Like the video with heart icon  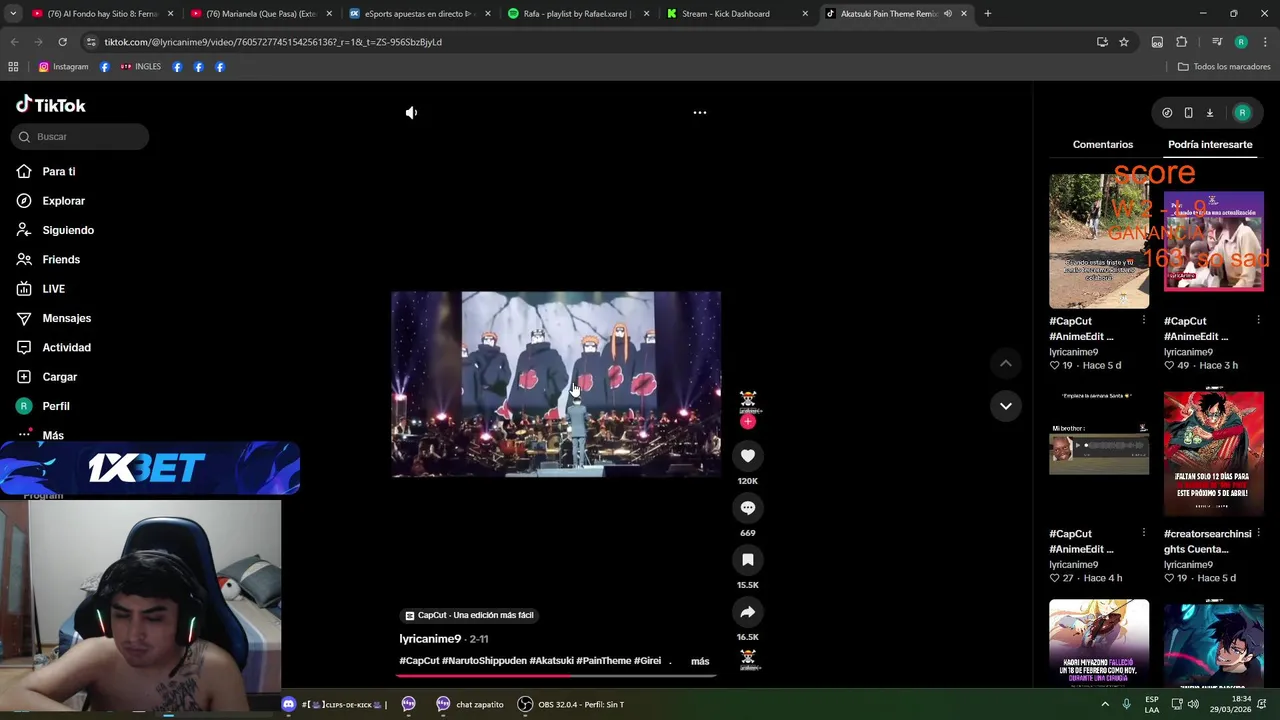click(x=747, y=456)
